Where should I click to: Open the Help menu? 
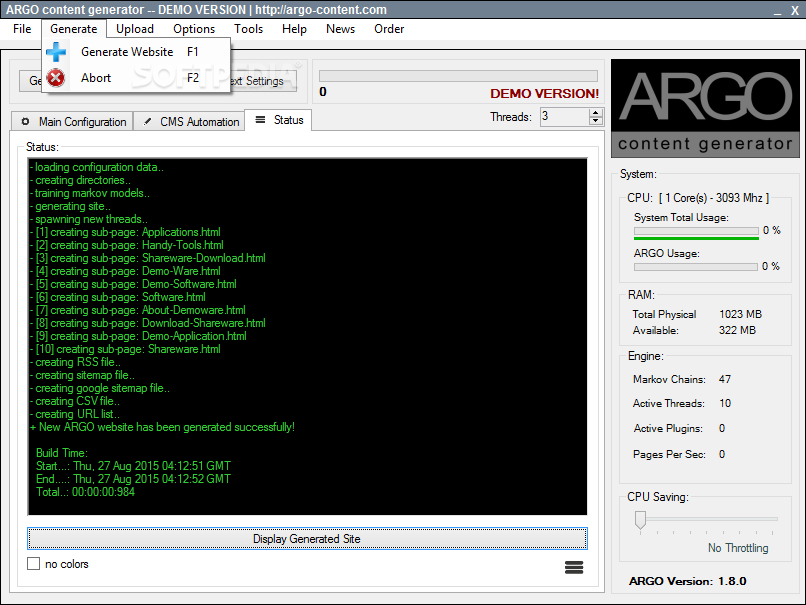pyautogui.click(x=294, y=29)
